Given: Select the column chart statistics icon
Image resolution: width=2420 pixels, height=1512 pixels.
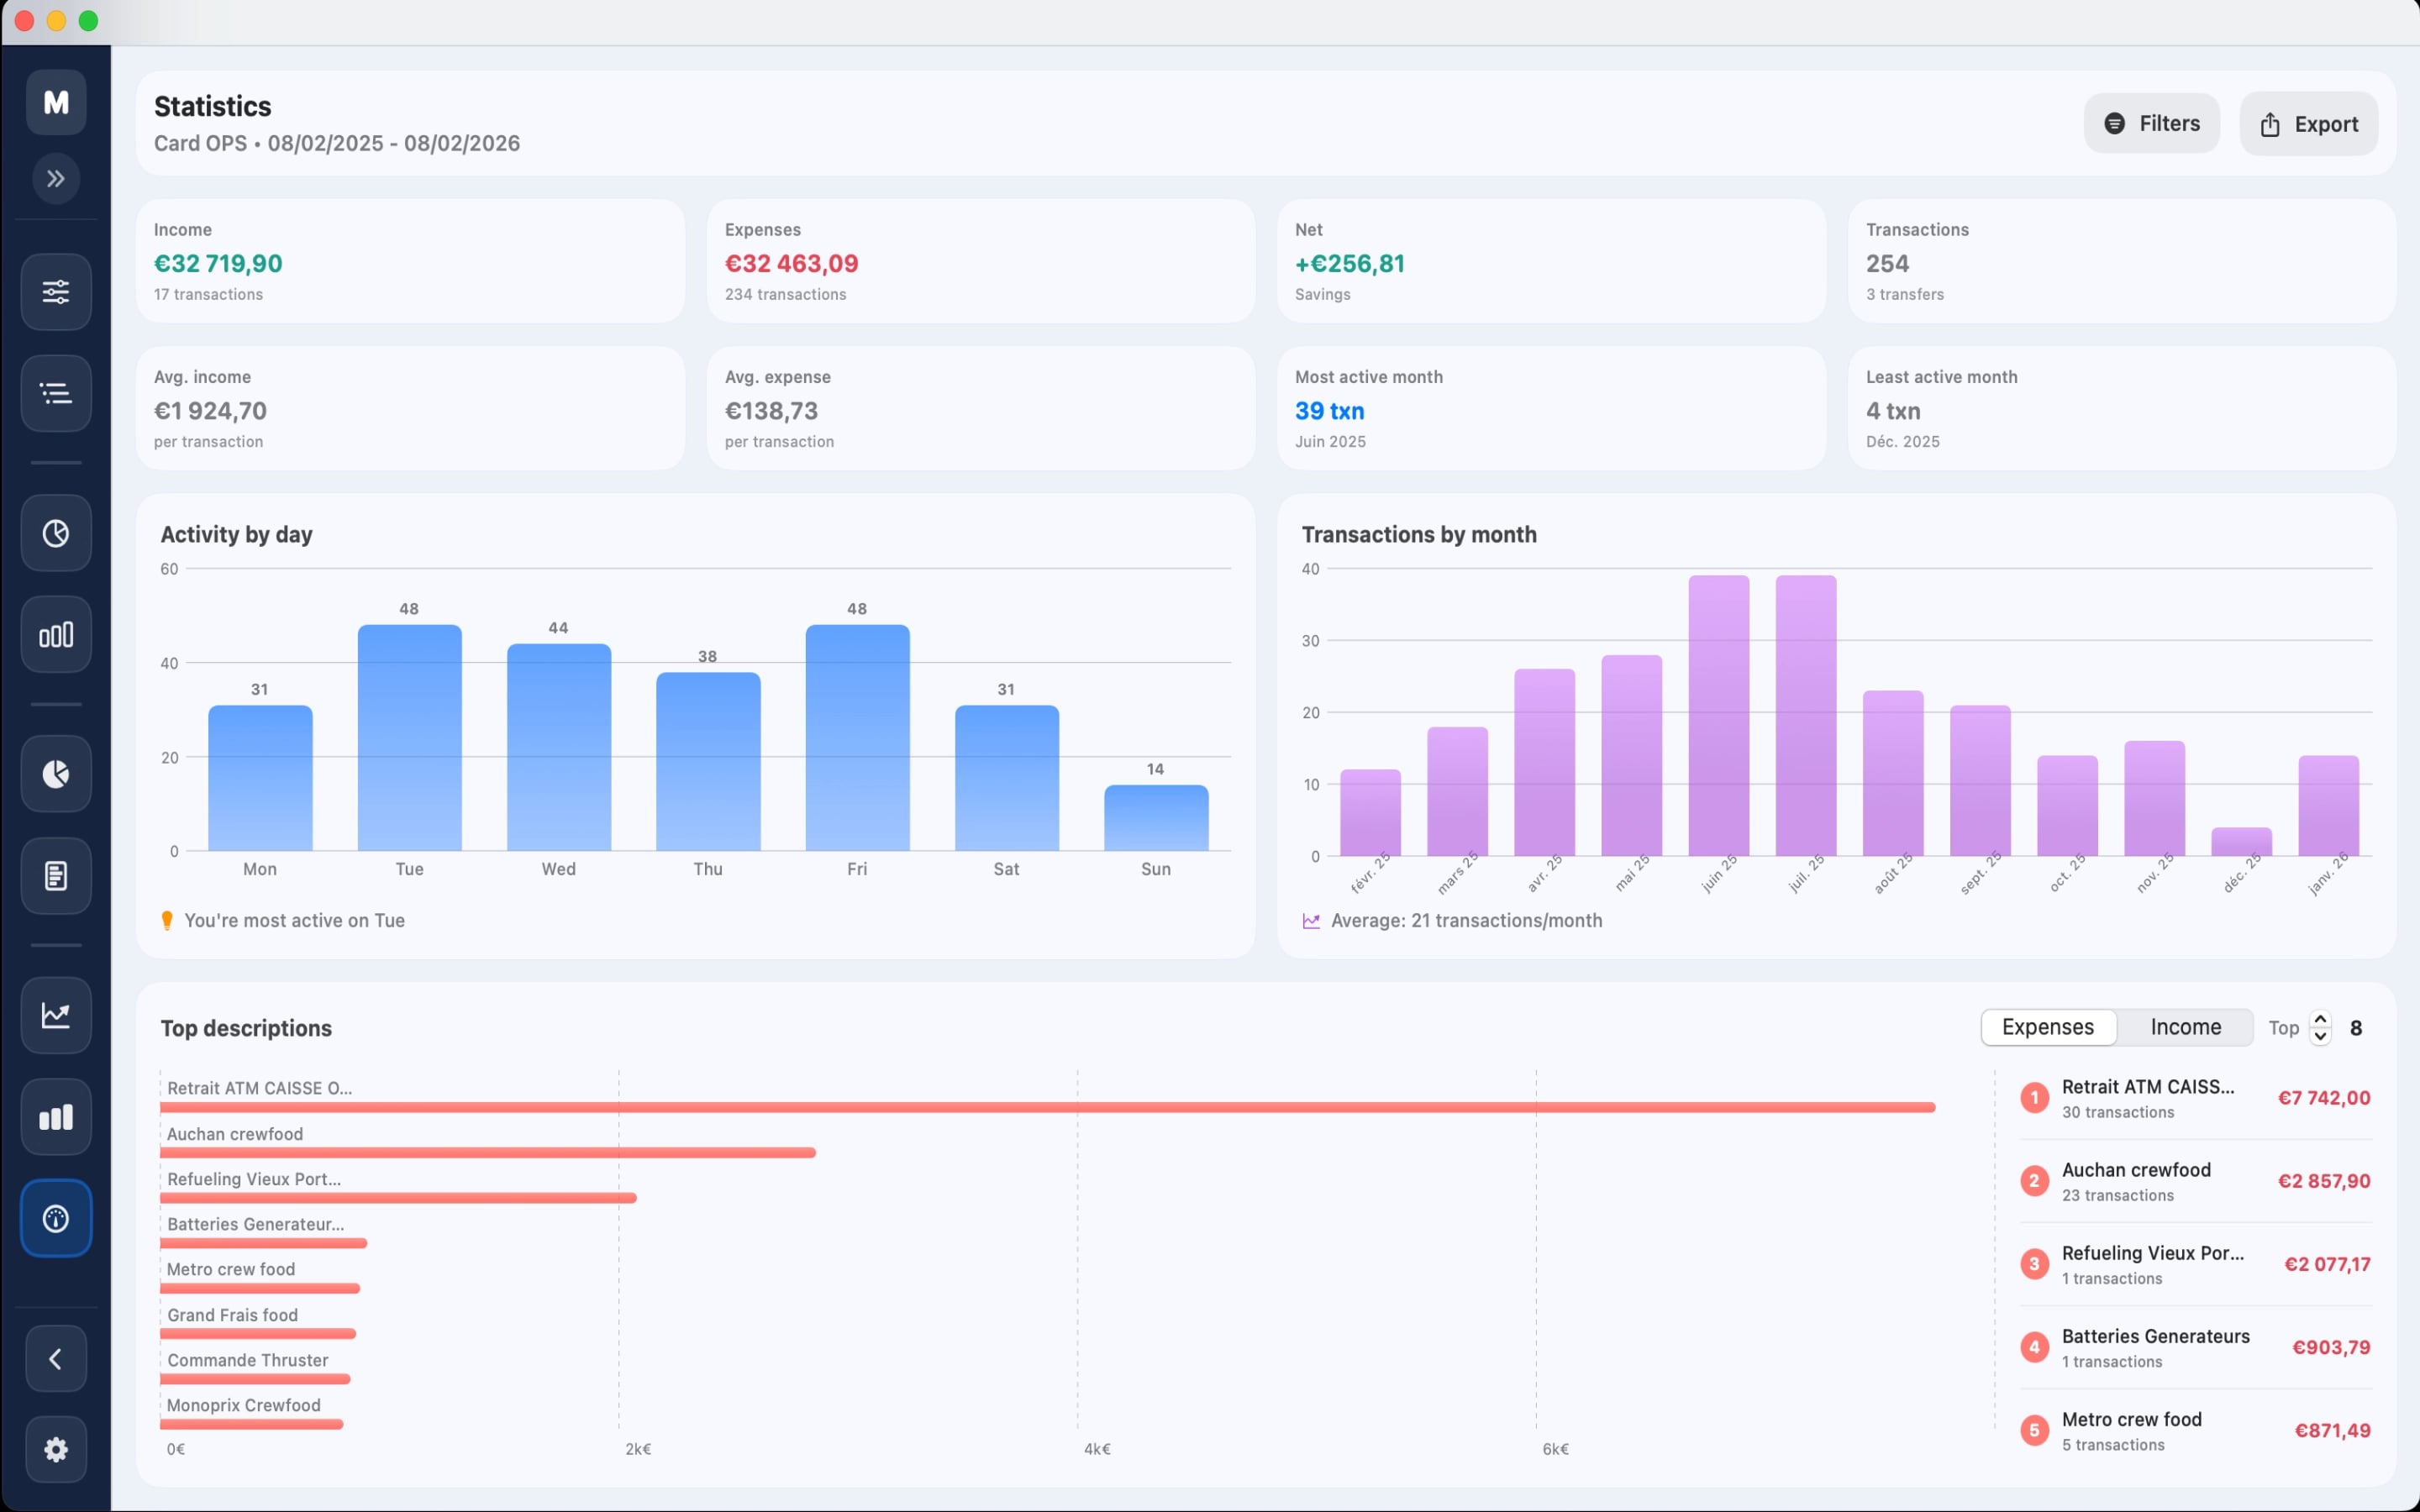Looking at the screenshot, I should tap(56, 633).
